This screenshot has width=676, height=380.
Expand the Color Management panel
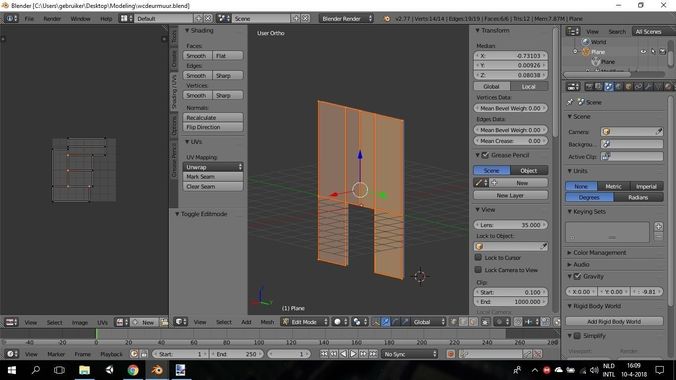[599, 252]
